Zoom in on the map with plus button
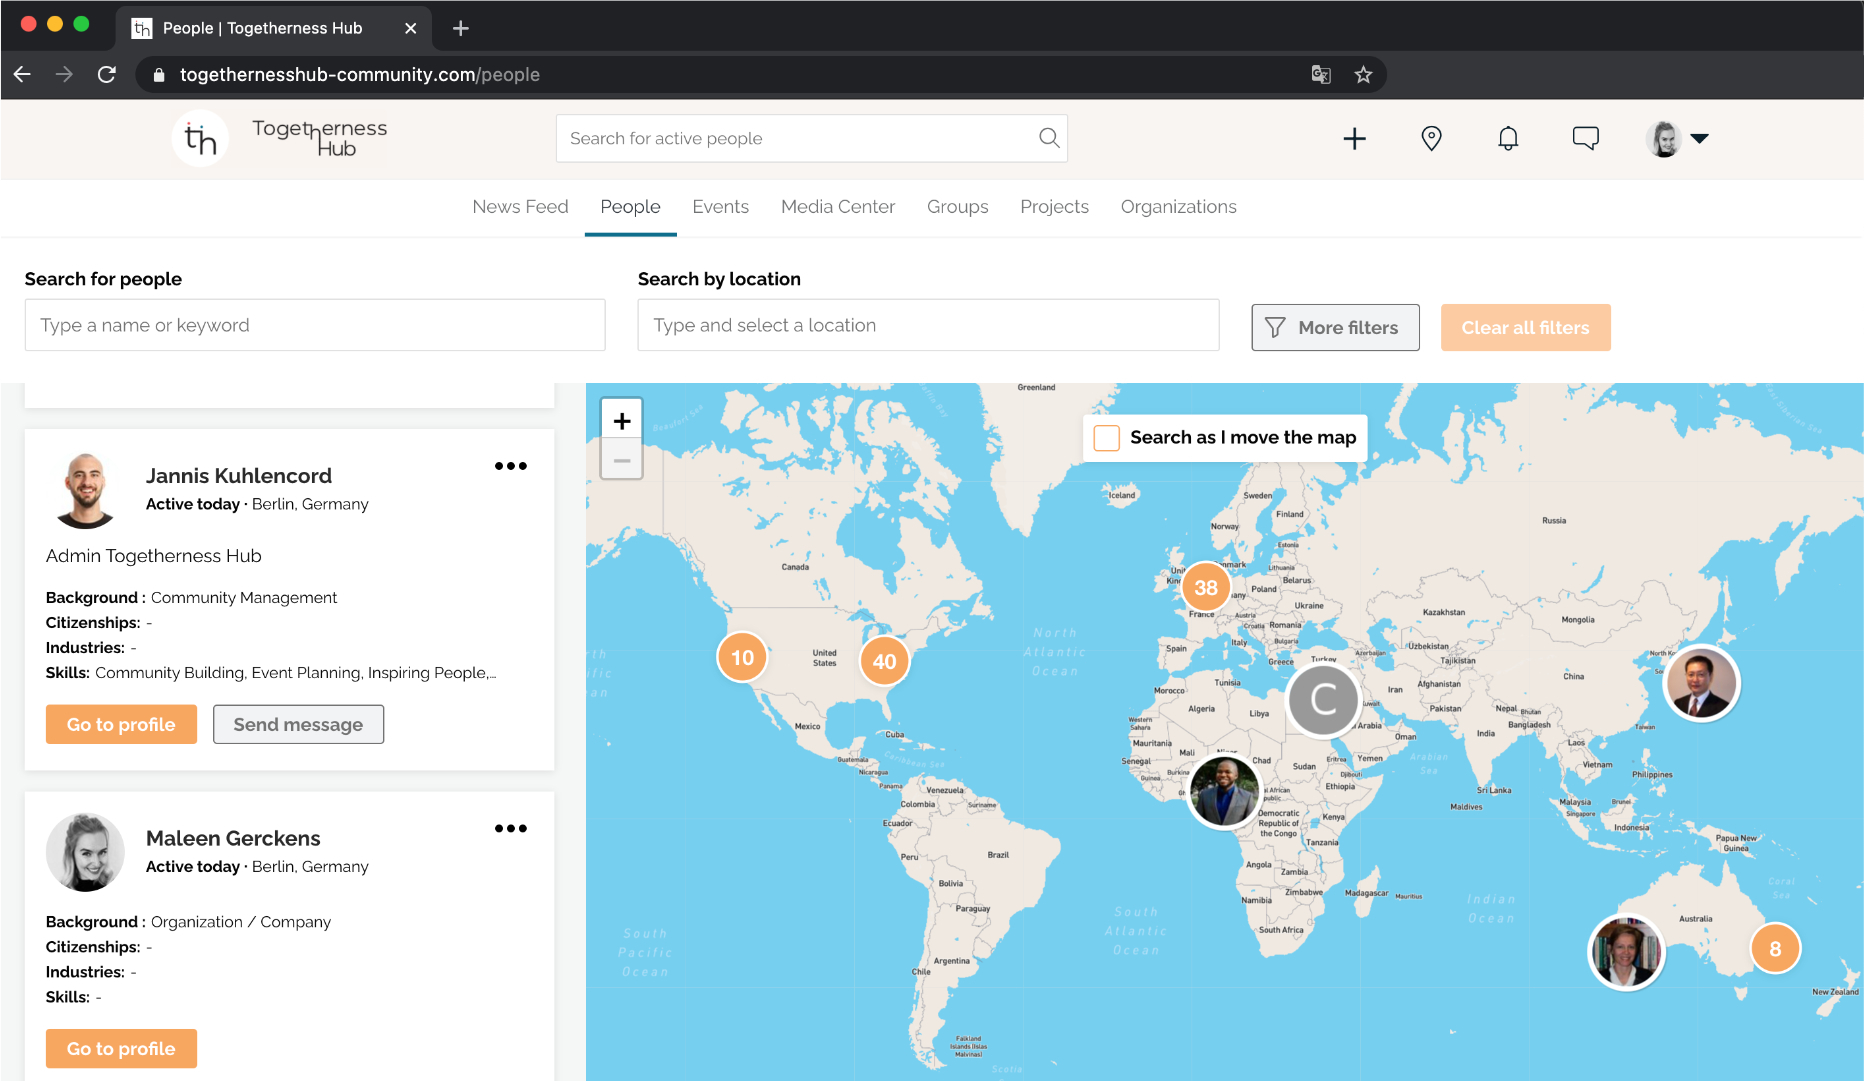This screenshot has width=1864, height=1081. (x=622, y=421)
